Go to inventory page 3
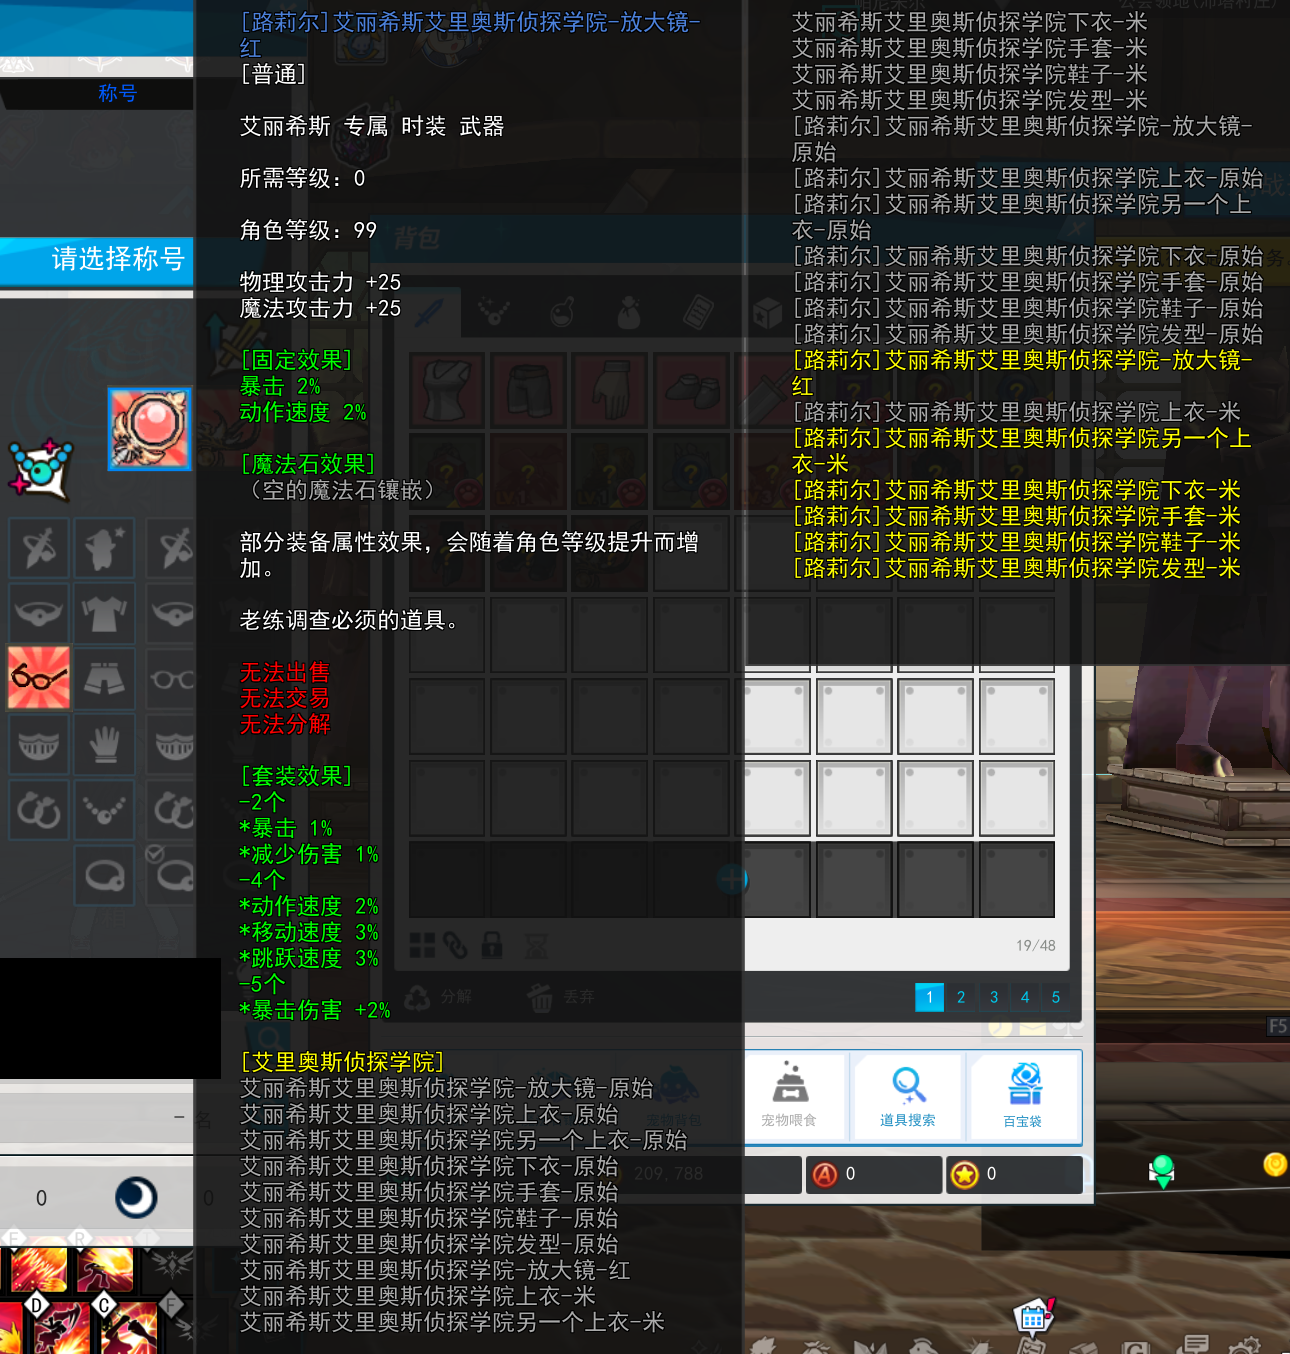 pos(994,997)
